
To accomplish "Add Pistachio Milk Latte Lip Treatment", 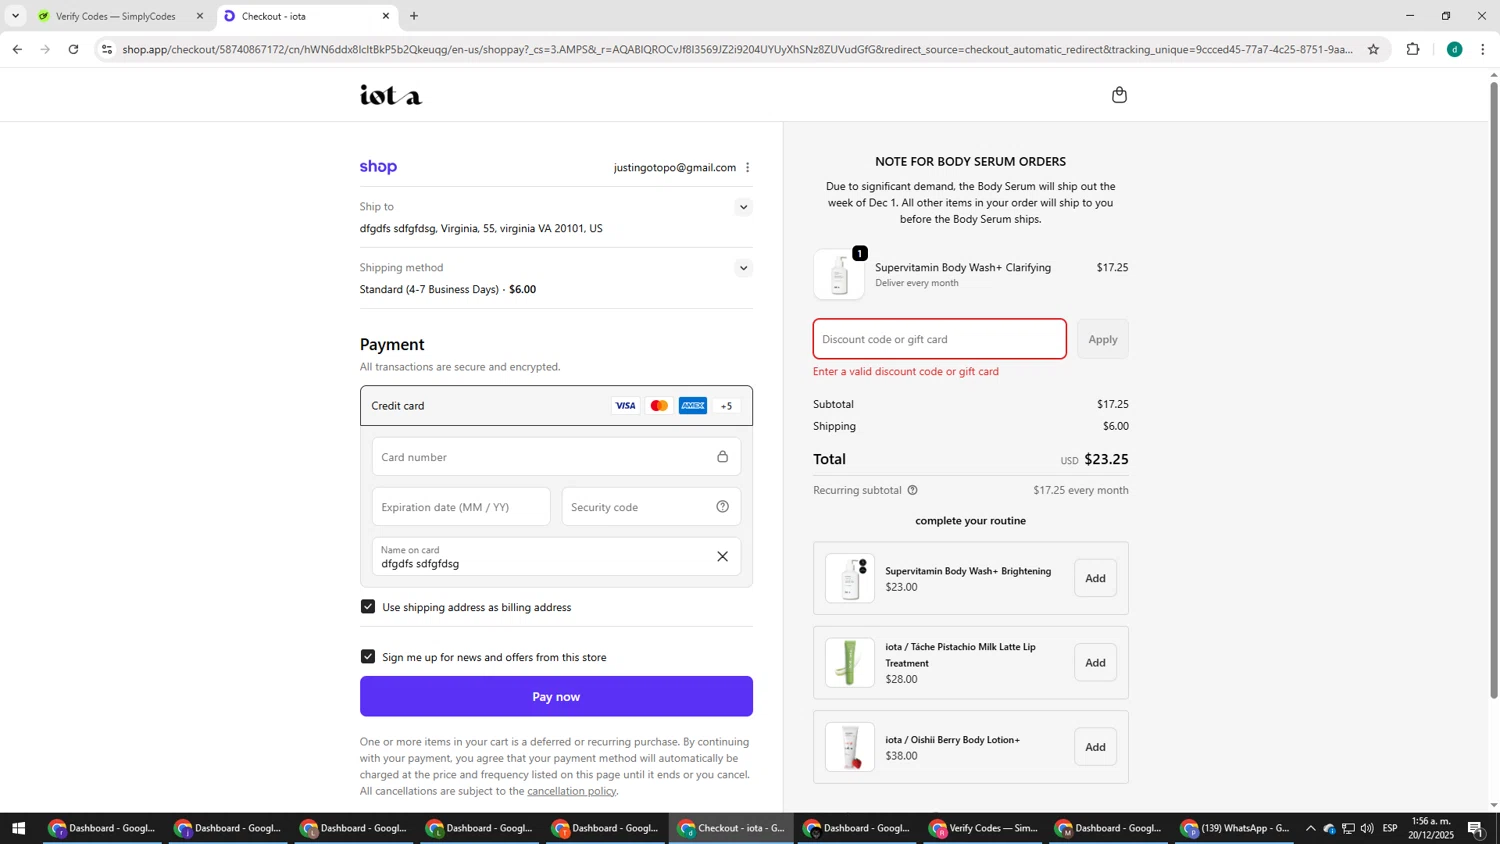I will coord(1095,663).
